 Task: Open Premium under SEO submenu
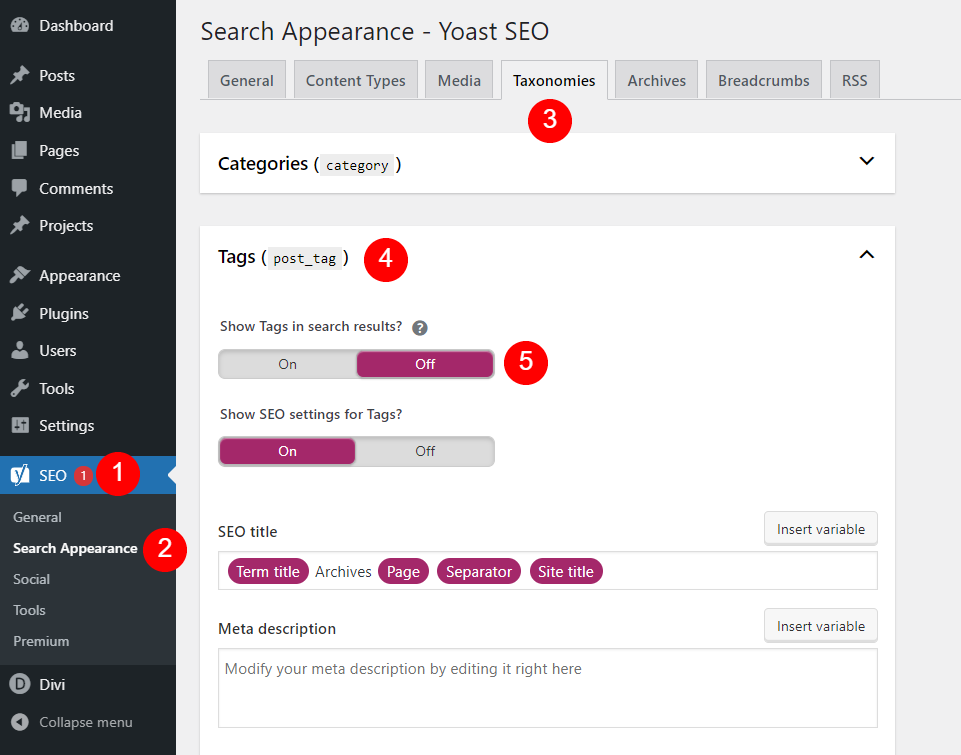[41, 641]
